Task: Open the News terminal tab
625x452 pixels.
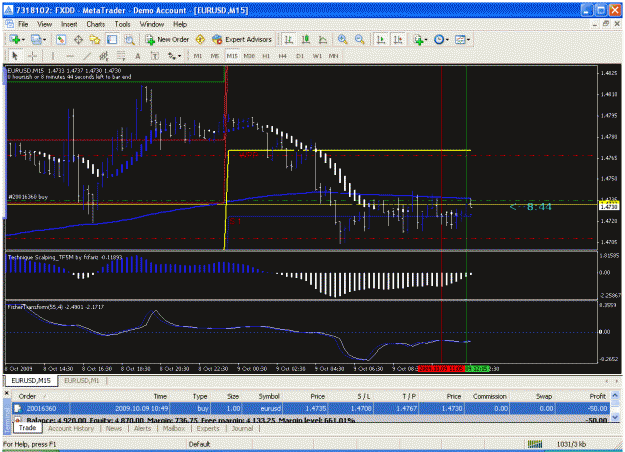Action: click(x=114, y=428)
